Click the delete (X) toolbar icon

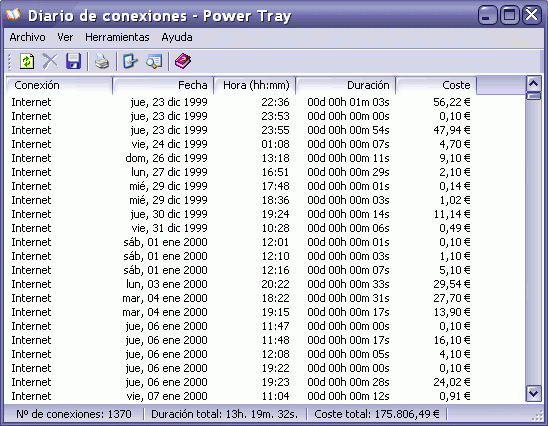(50, 62)
